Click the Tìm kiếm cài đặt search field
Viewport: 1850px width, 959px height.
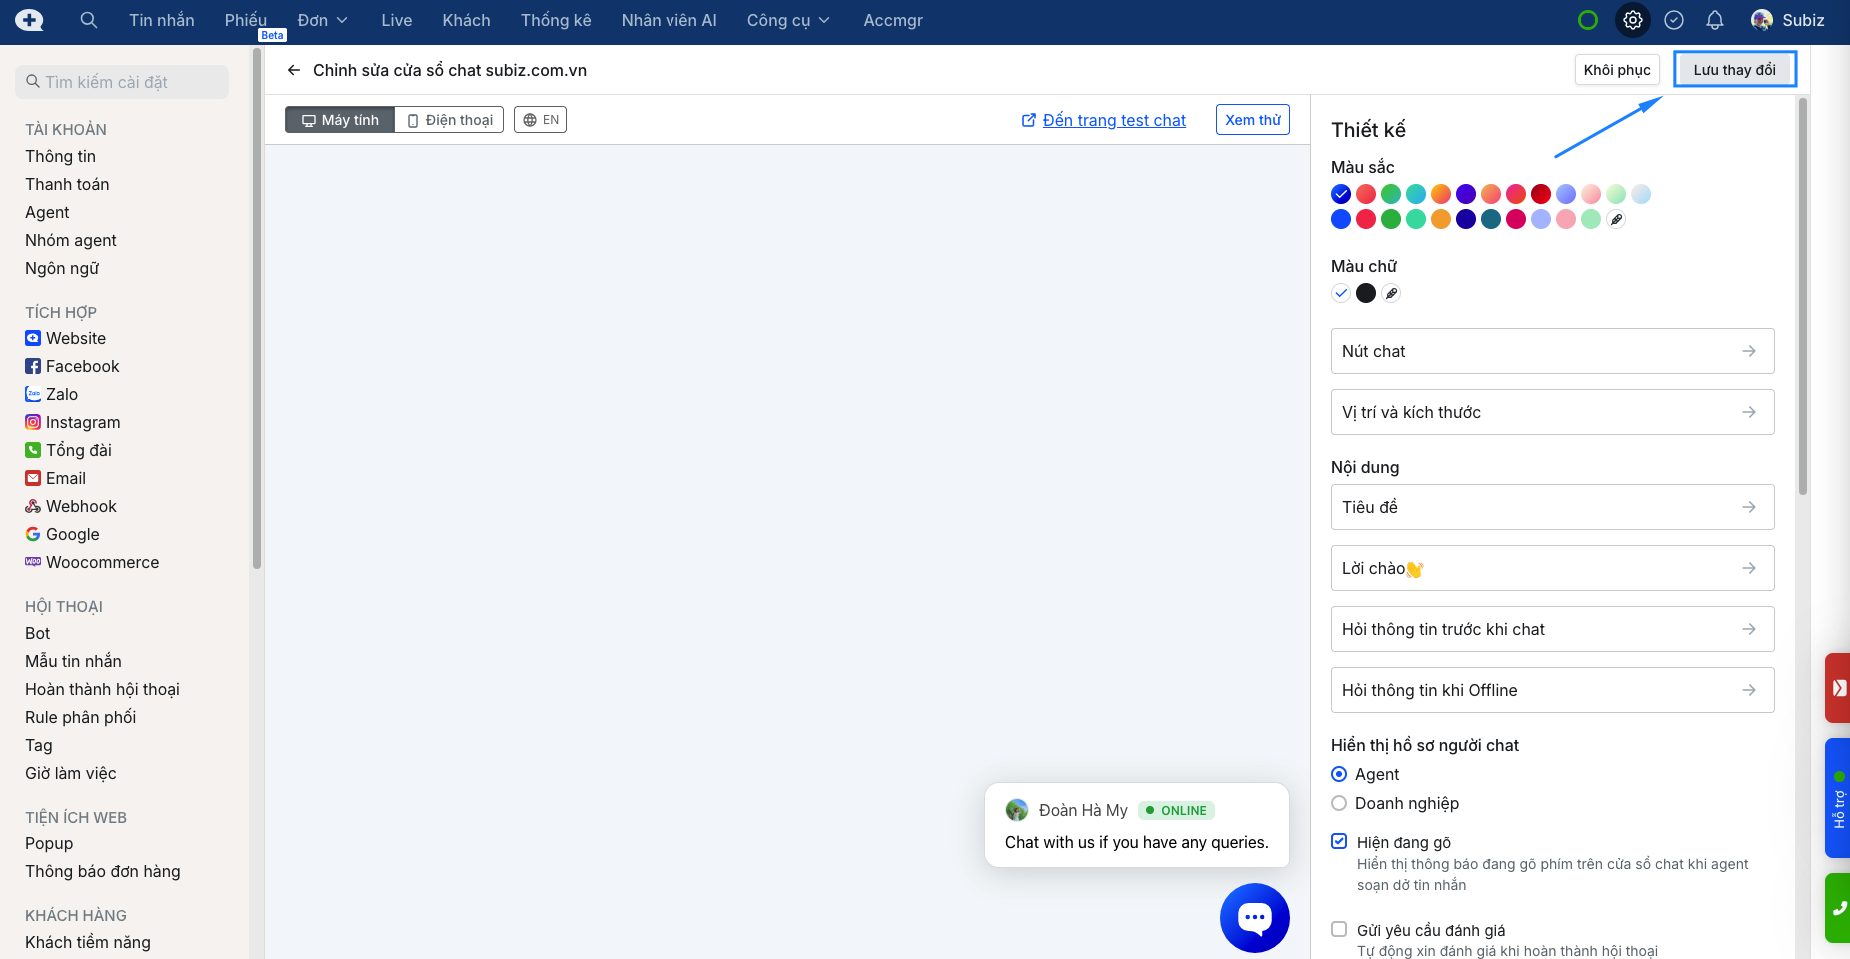122,82
